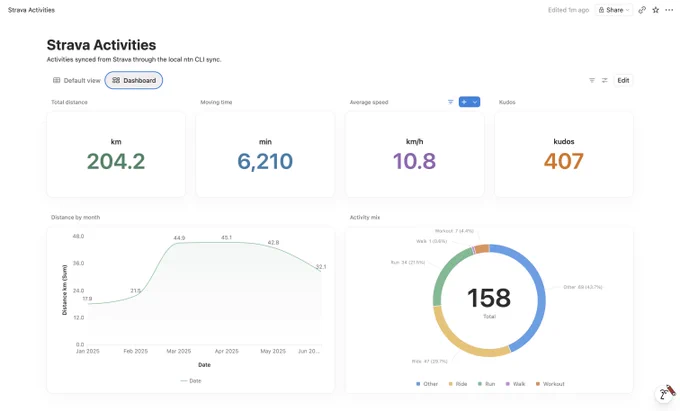Open the three-dots more options menu
This screenshot has height=411, width=680.
(669, 10)
